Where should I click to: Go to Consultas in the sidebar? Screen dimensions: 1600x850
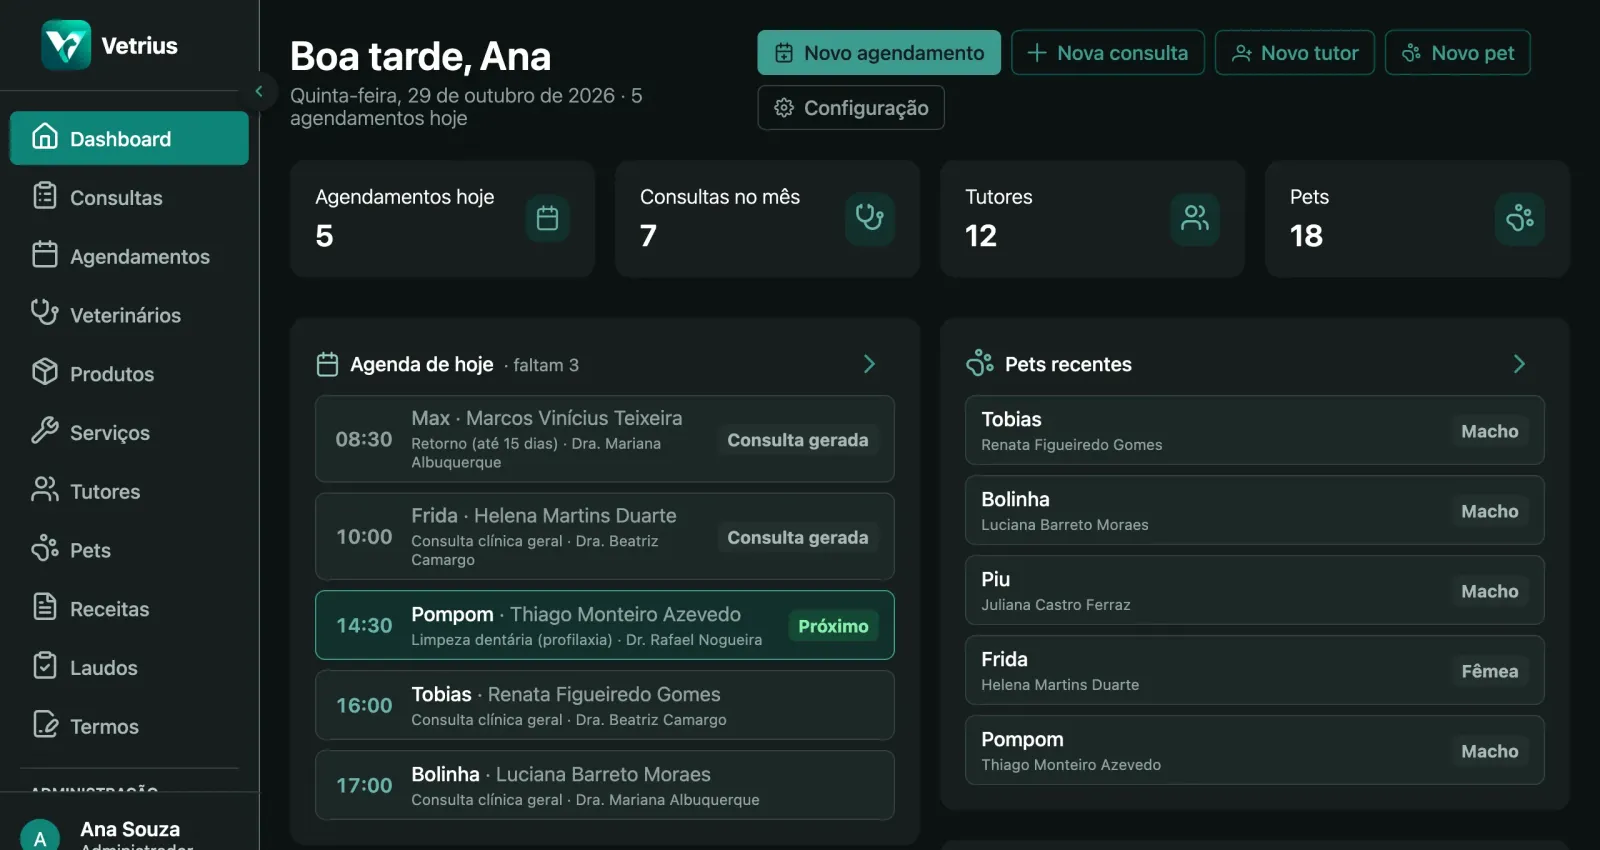point(129,197)
